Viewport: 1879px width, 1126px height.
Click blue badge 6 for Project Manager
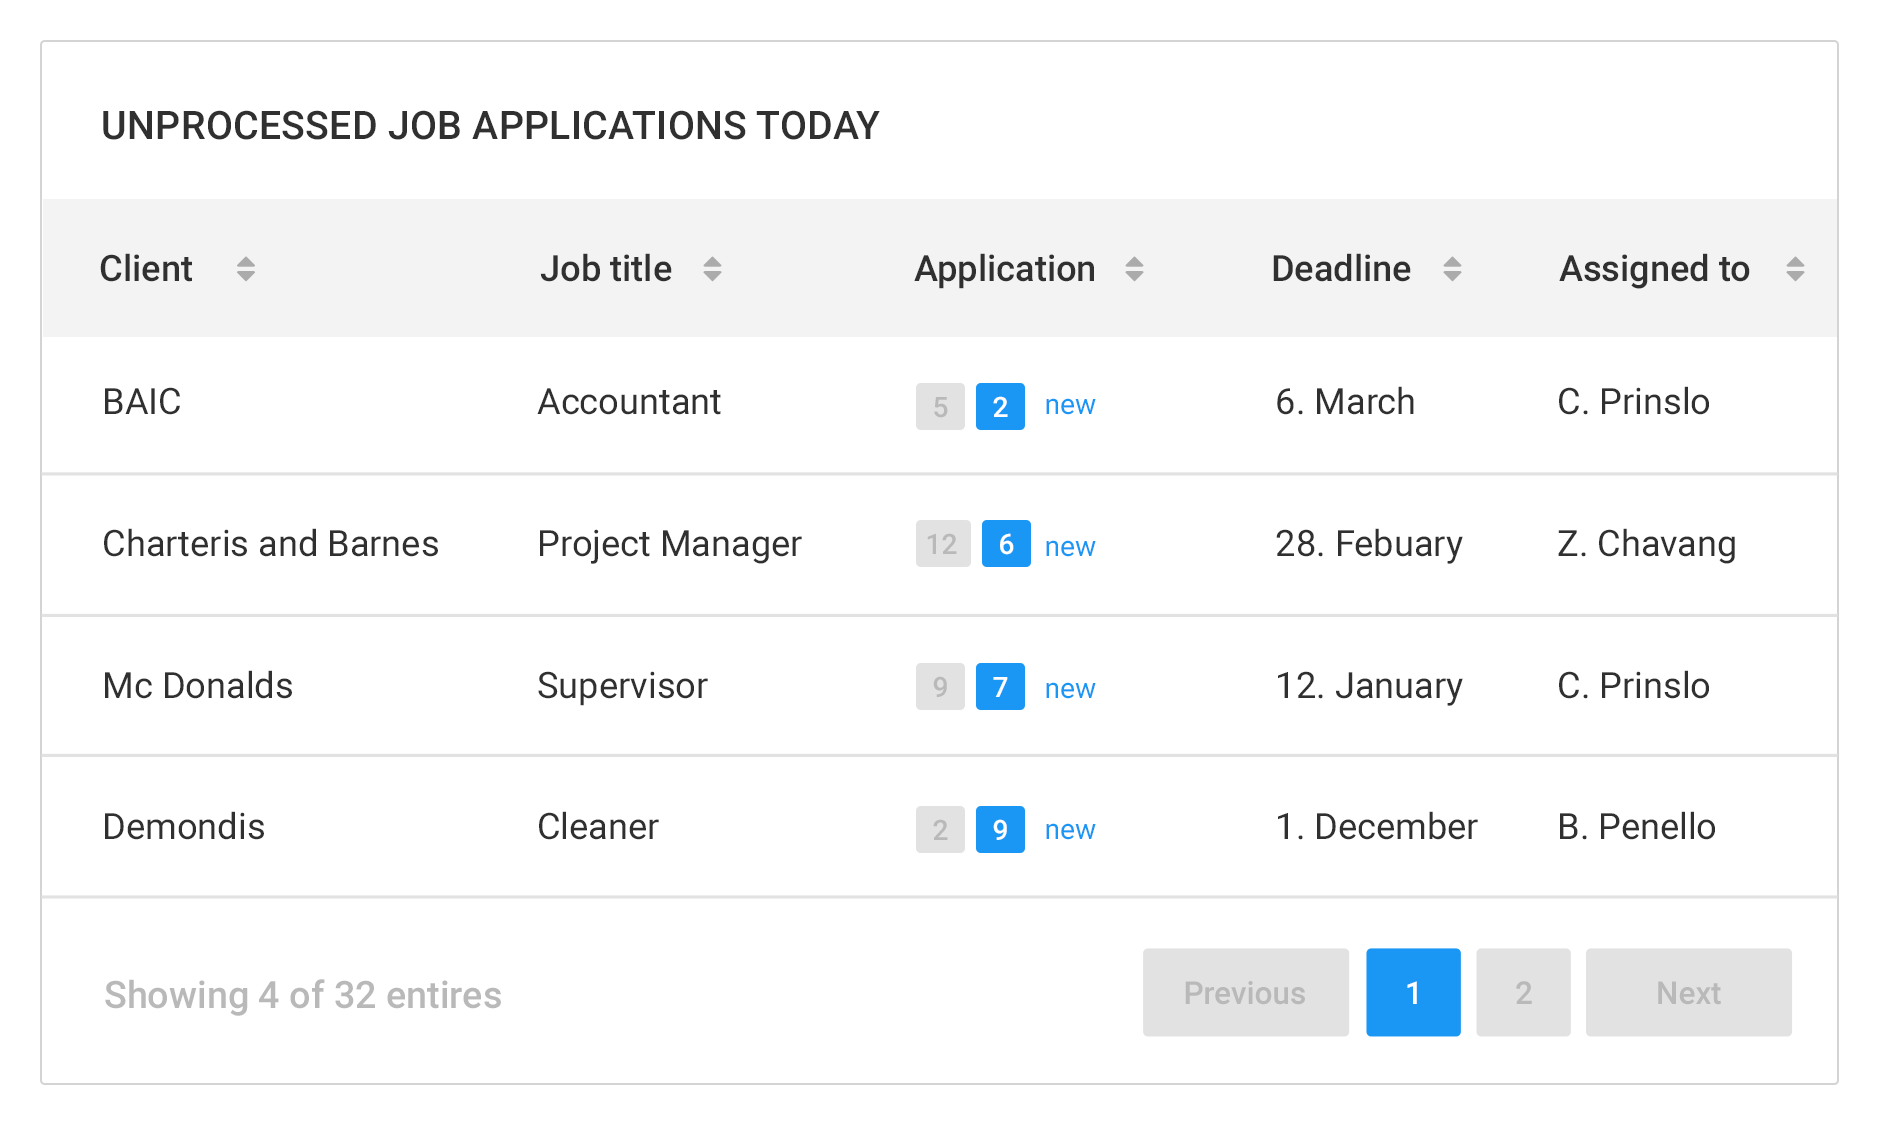coord(1006,544)
